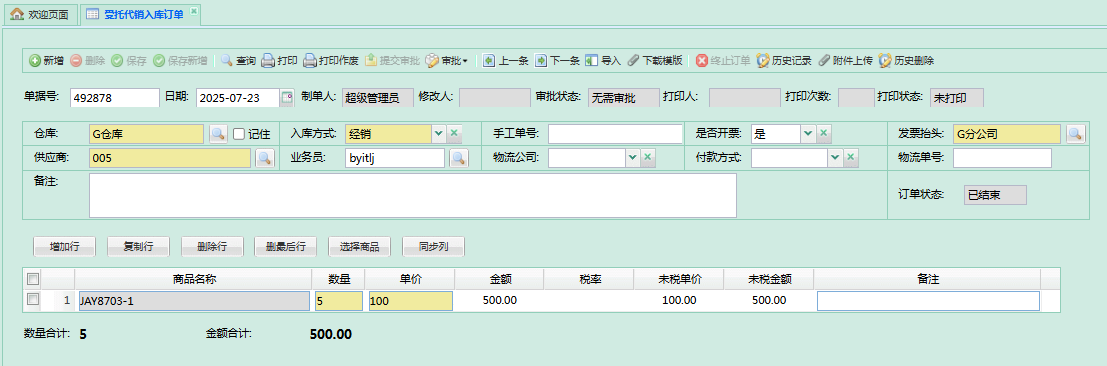Click the 备注 textarea in header form
This screenshot has width=1107, height=366.
pos(413,196)
